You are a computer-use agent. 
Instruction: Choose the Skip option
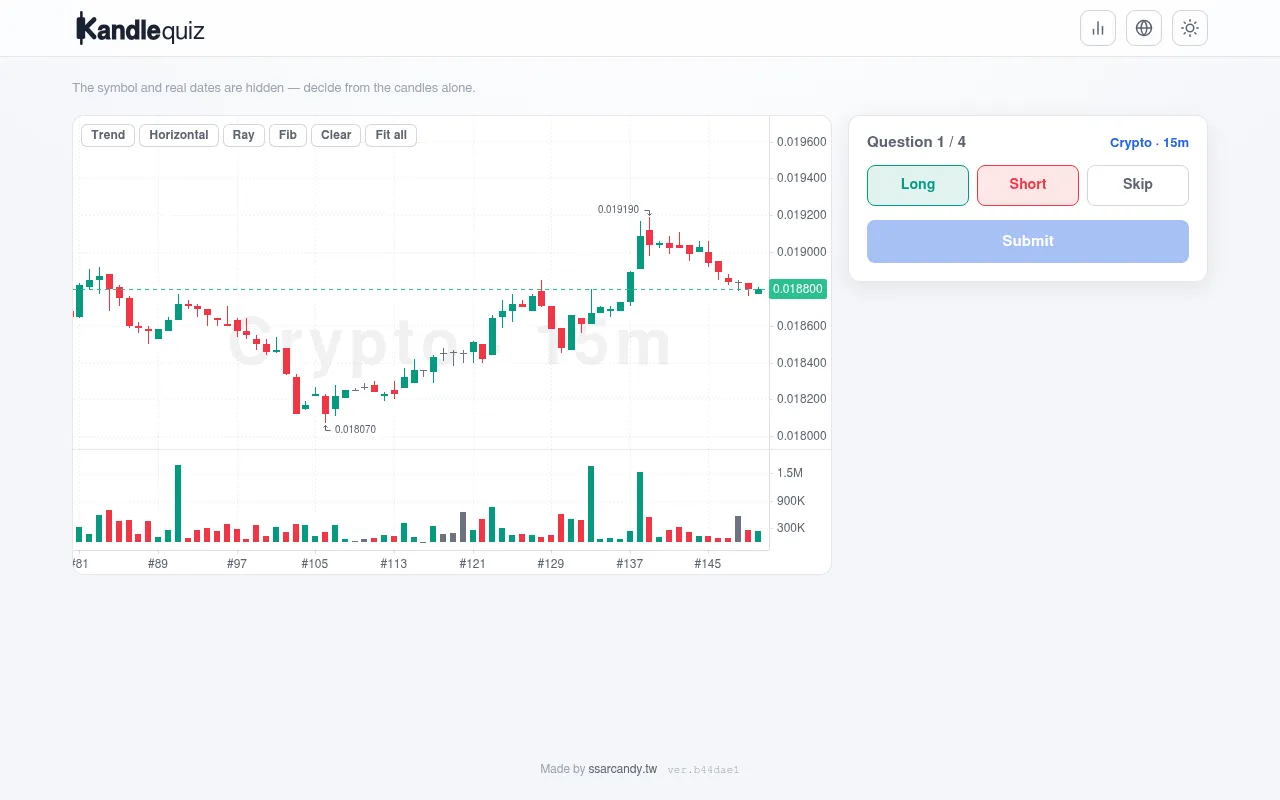click(1138, 185)
